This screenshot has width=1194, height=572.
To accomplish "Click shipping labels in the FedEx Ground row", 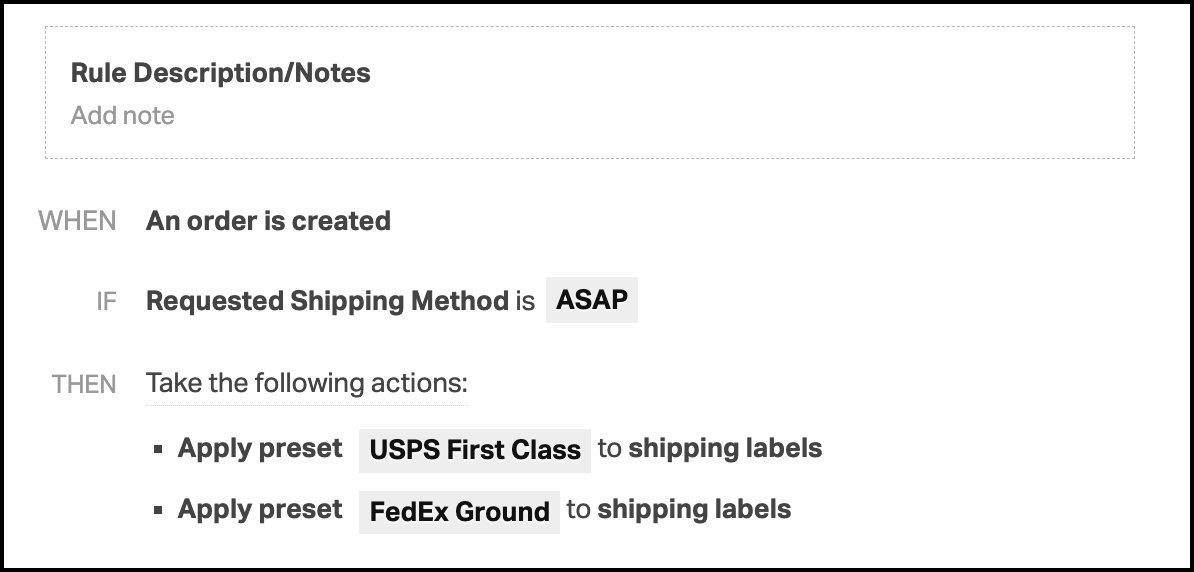I will click(x=694, y=510).
